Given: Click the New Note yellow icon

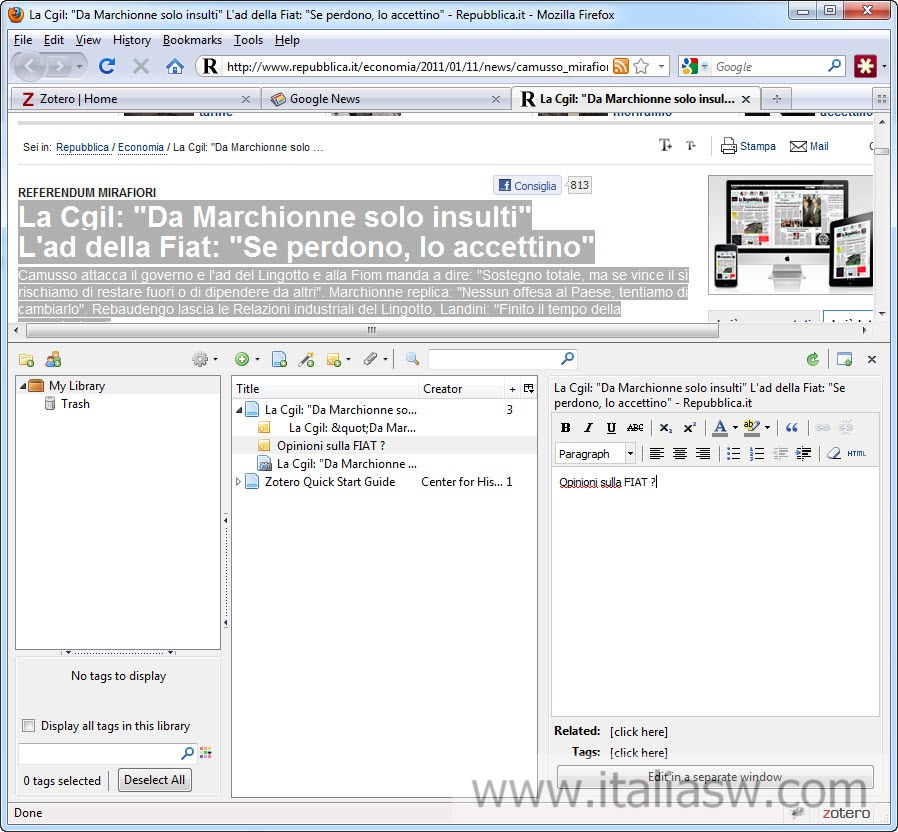Looking at the screenshot, I should point(334,359).
